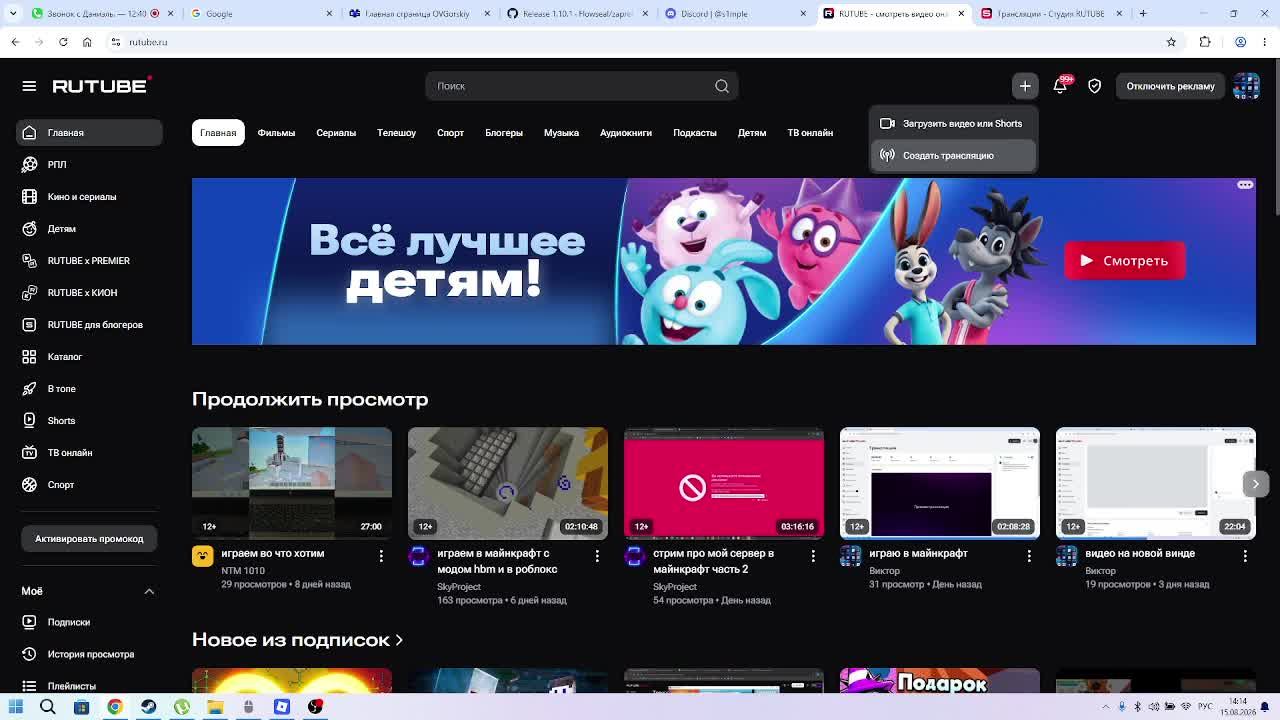
Task: Switch to Аудиокниги category tab
Action: [626, 133]
